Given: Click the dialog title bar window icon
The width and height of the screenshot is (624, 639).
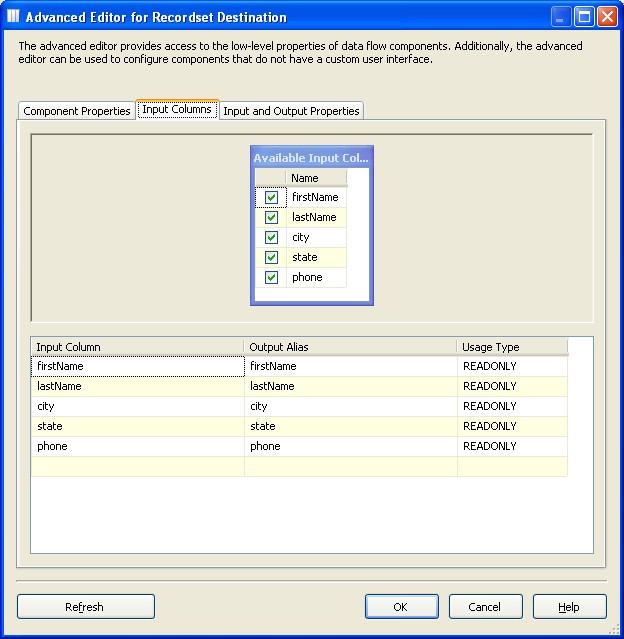Looking at the screenshot, I should click(x=13, y=16).
